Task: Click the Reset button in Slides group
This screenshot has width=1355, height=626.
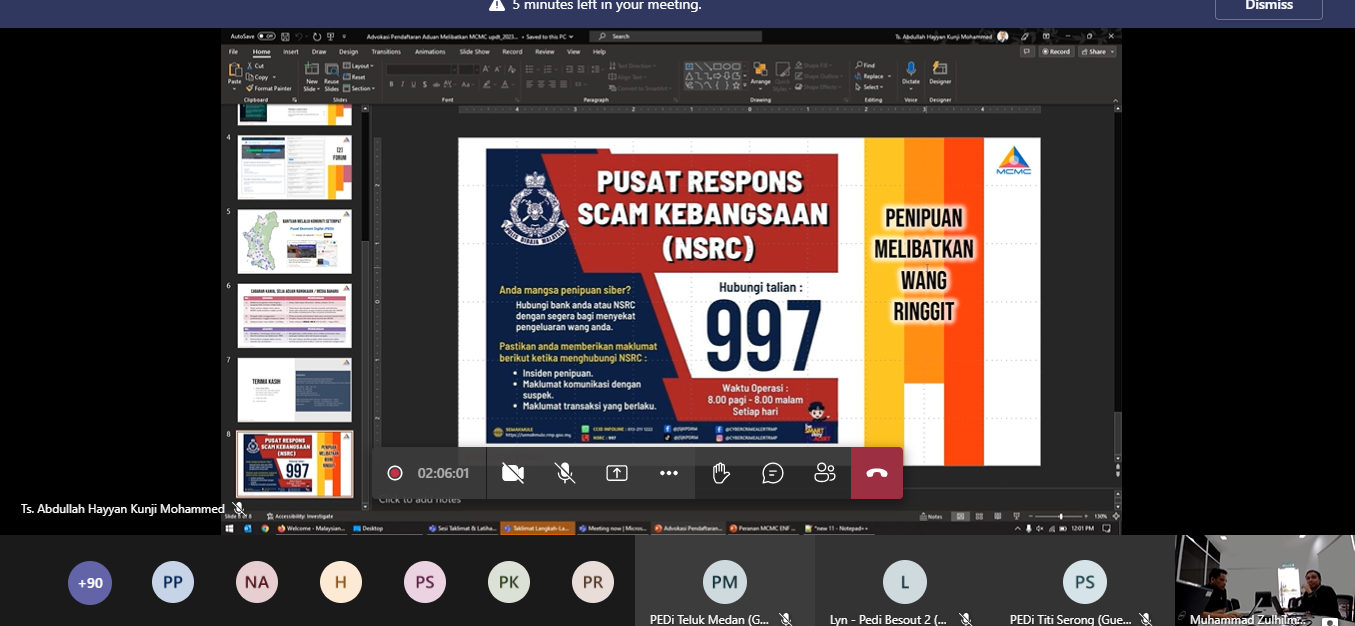Action: click(x=356, y=77)
